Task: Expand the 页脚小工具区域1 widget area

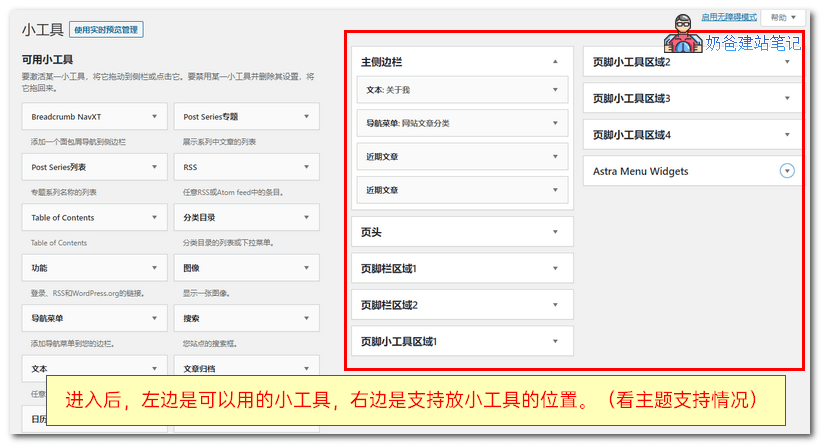Action: point(462,341)
